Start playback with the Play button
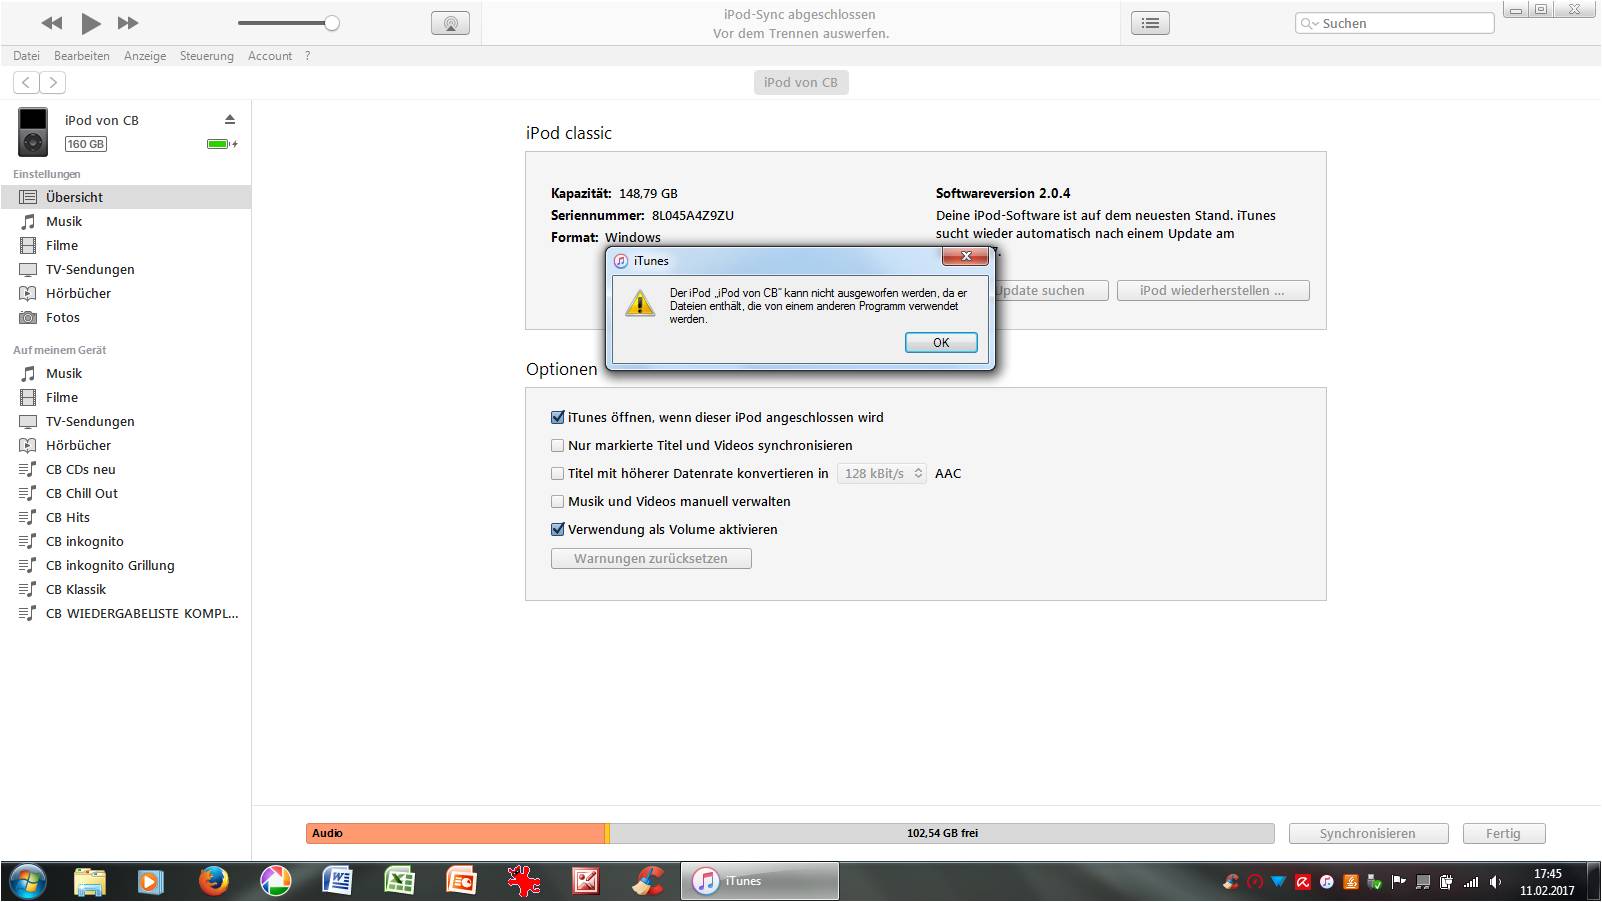 91,23
